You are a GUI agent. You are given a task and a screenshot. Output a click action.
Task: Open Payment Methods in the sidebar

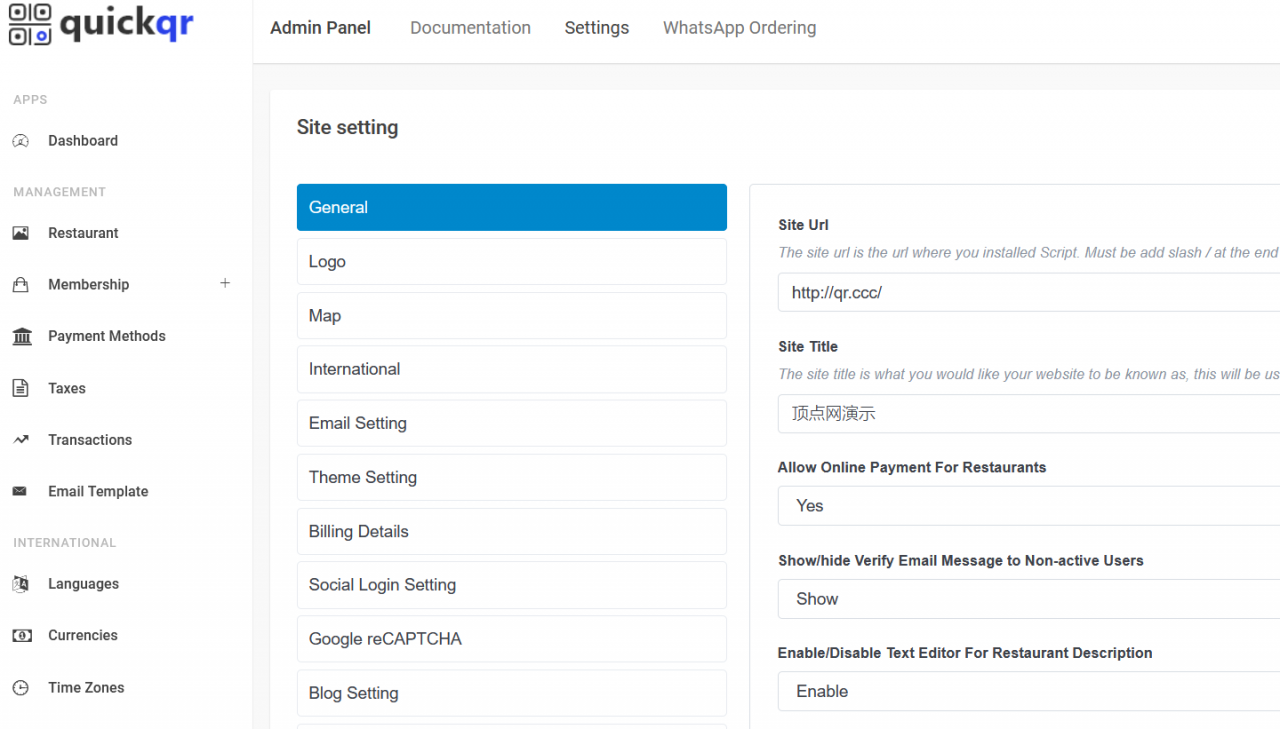[107, 336]
